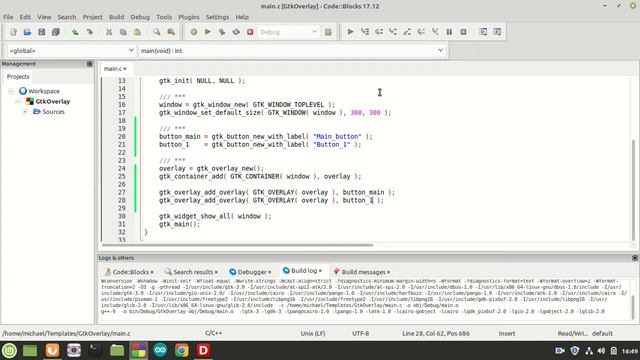This screenshot has width=640, height=360.
Task: Open the build target Debug dropdown
Action: (289, 32)
